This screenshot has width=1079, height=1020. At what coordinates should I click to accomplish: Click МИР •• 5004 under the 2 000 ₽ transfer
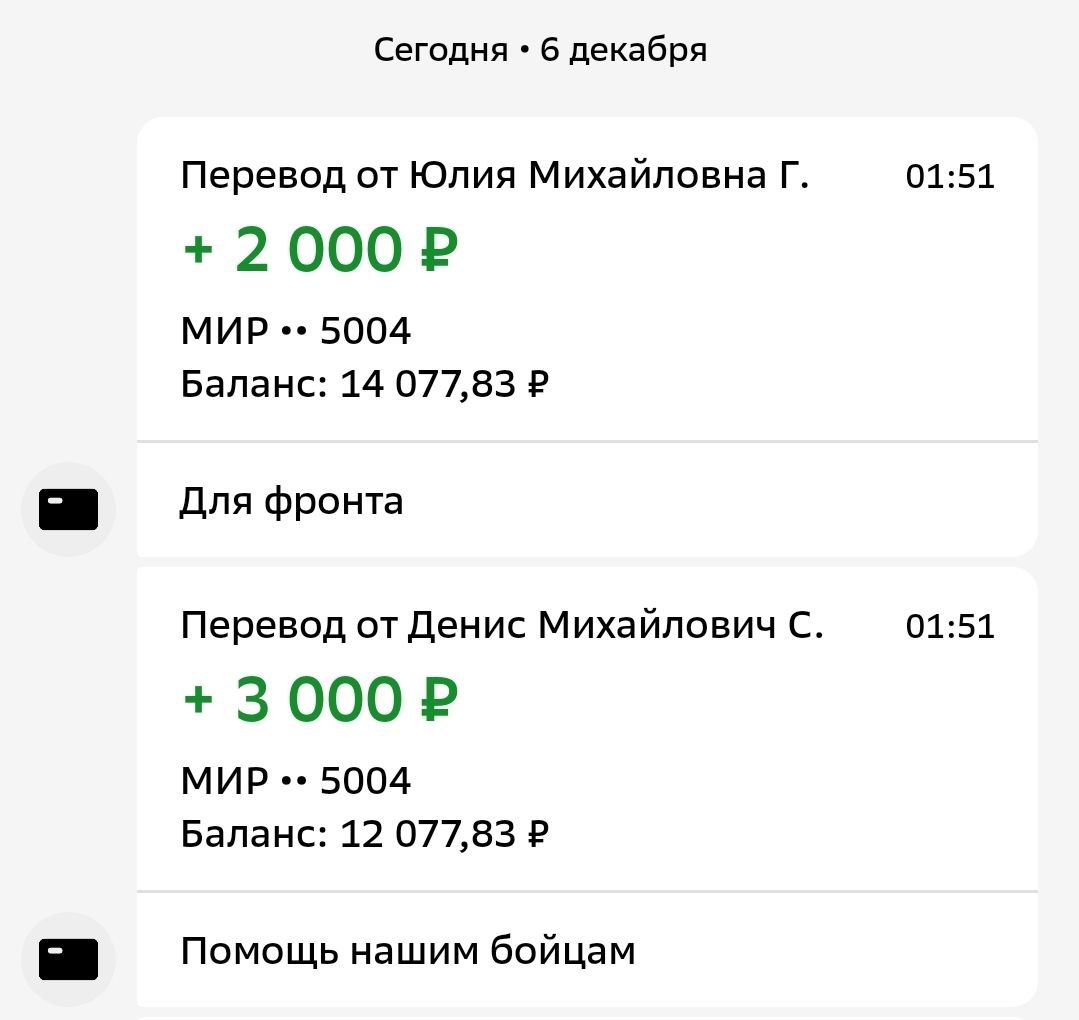coord(296,331)
